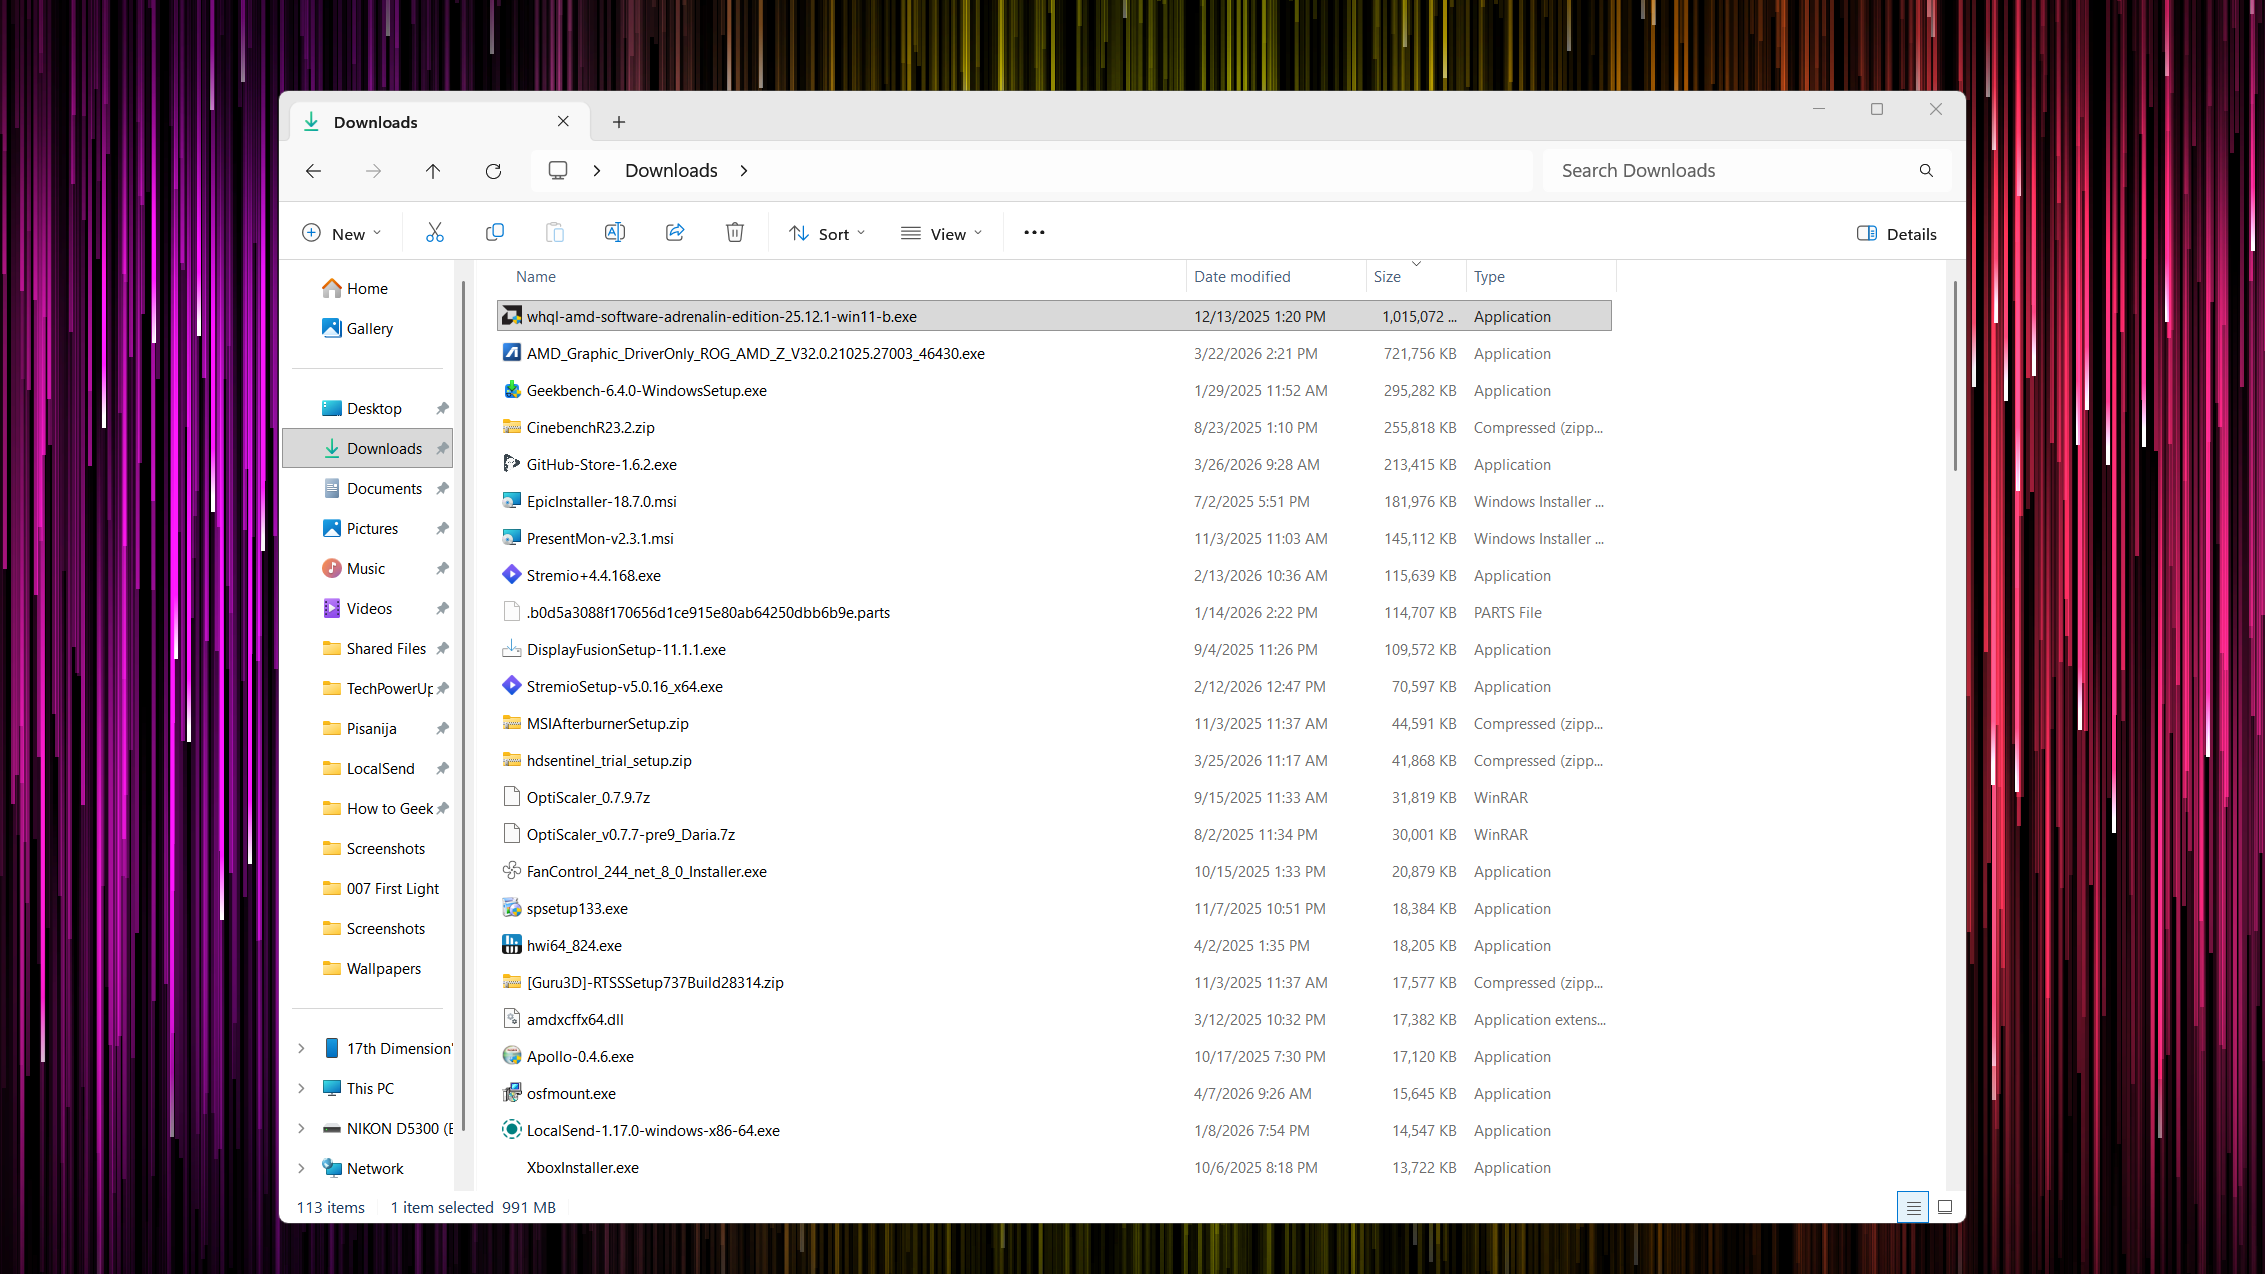The image size is (2265, 1274).
Task: Expand the Network tree node
Action: [x=301, y=1168]
